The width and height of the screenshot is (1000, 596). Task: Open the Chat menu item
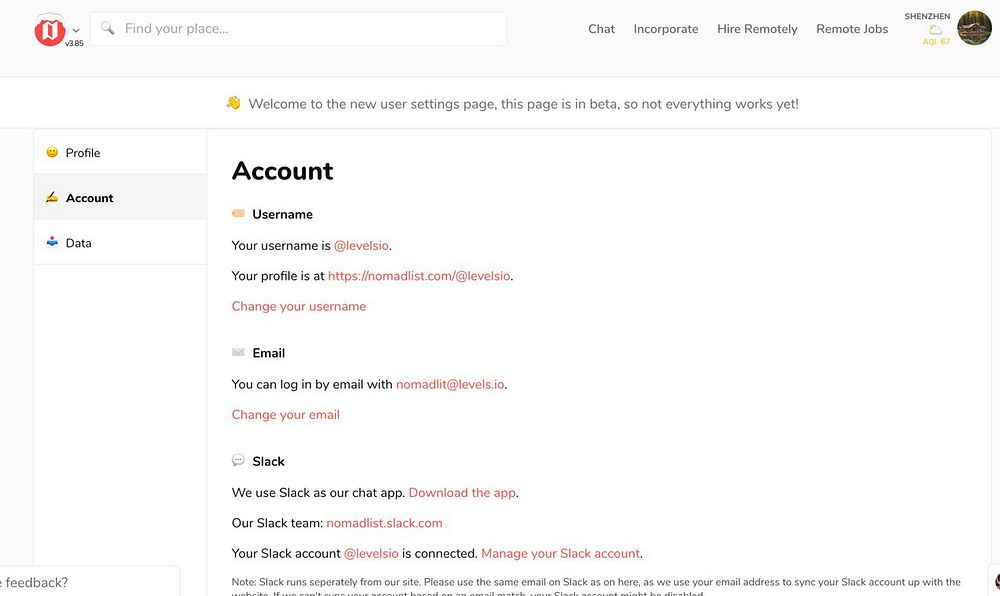coord(601,29)
